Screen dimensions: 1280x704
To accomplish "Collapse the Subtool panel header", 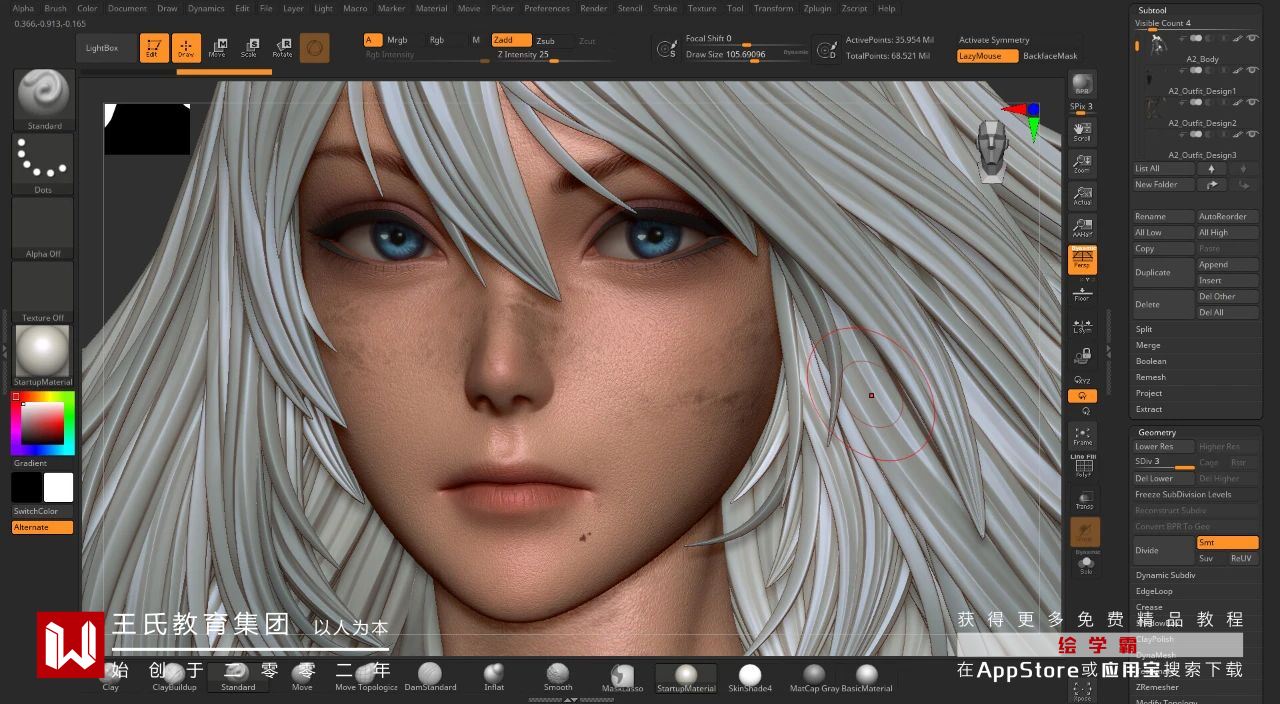I will pos(1152,10).
